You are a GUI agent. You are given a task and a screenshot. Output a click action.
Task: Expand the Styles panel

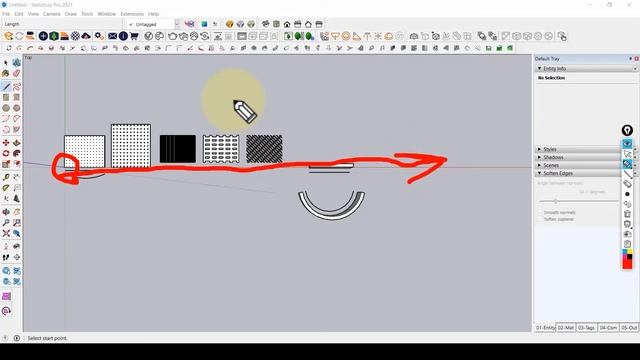click(540, 149)
